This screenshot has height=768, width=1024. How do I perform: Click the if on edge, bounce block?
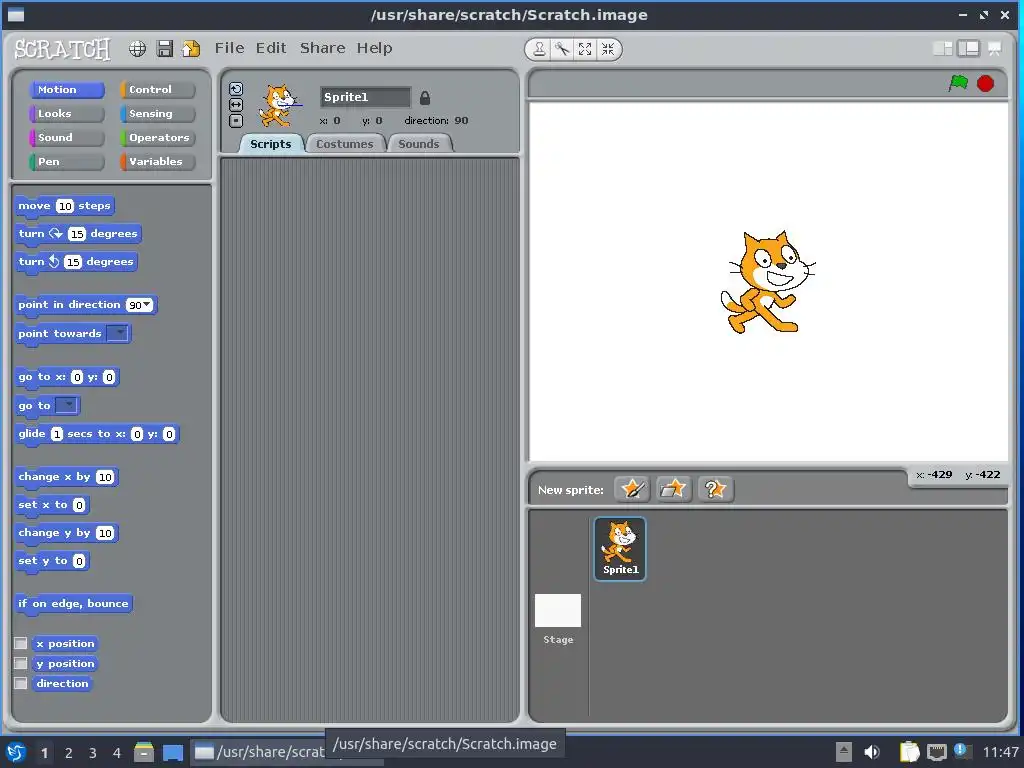coord(74,604)
